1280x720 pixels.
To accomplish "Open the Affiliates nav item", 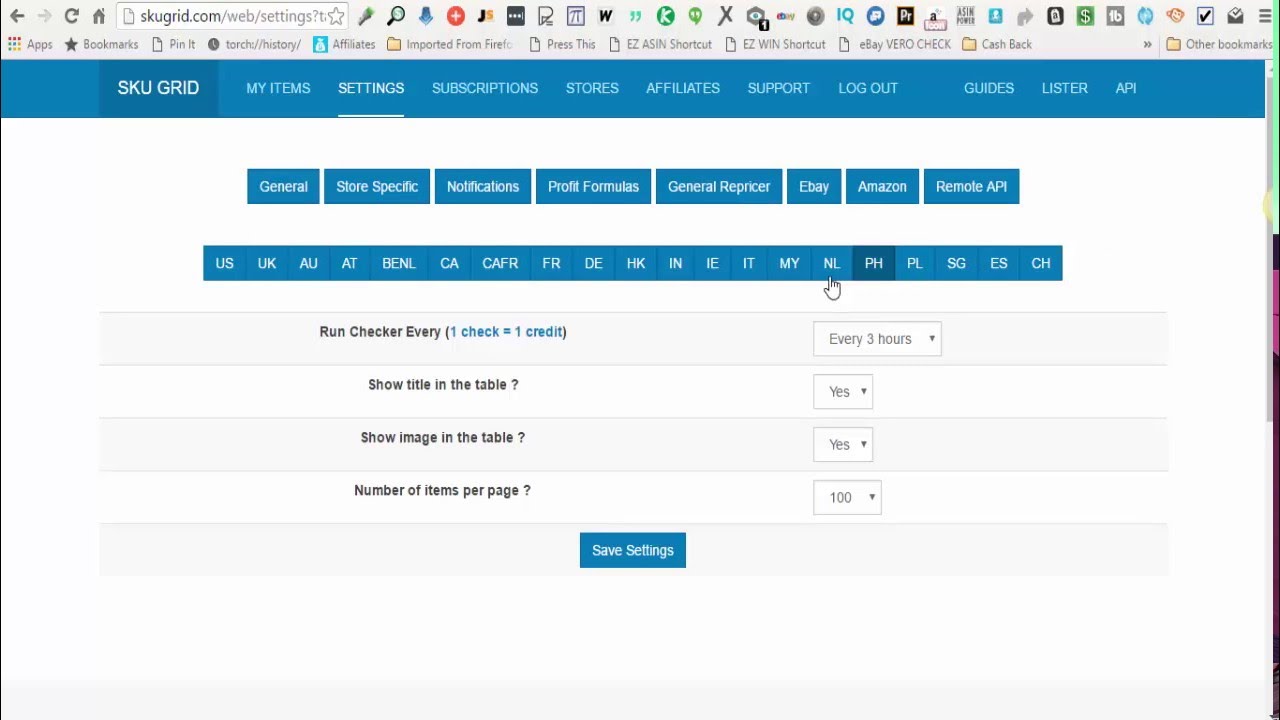I will click(x=683, y=88).
